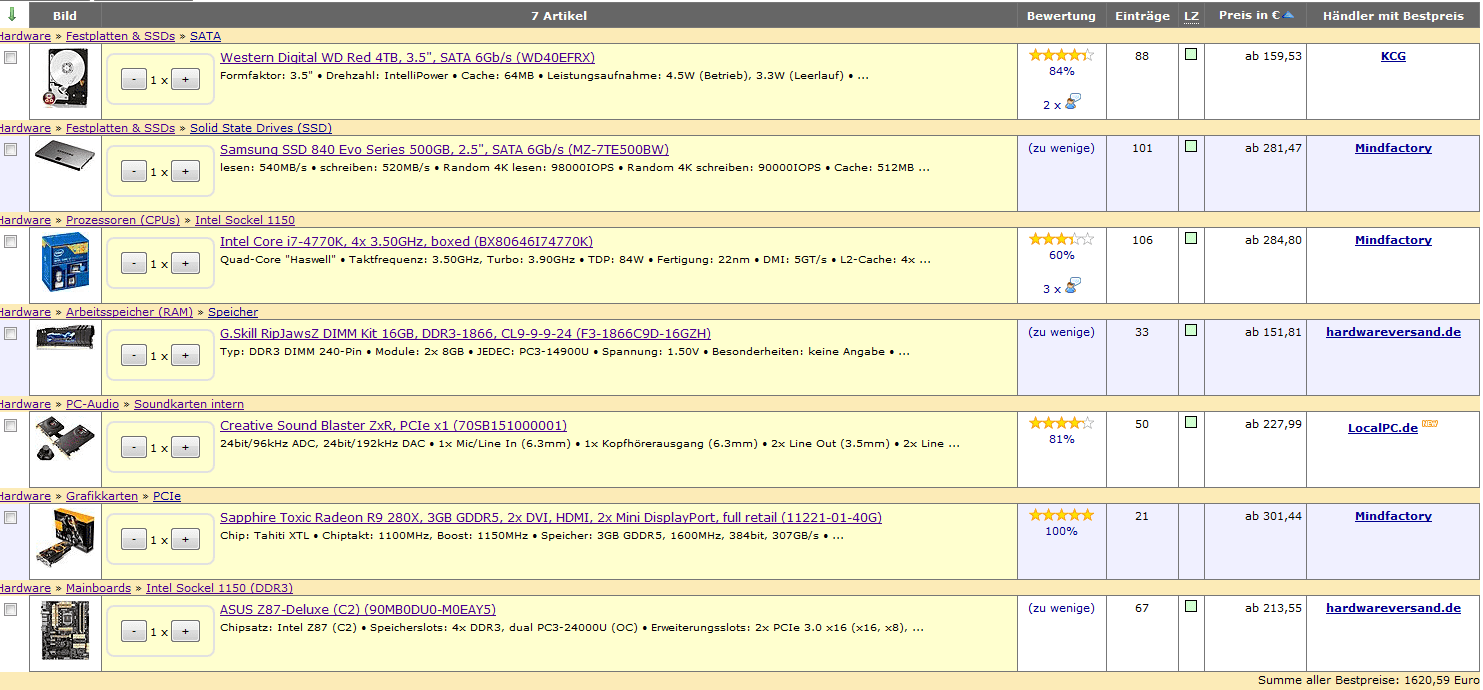1483x690 pixels.
Task: Increase quantity of G.Skill RAM kit with plus
Action: coord(185,356)
